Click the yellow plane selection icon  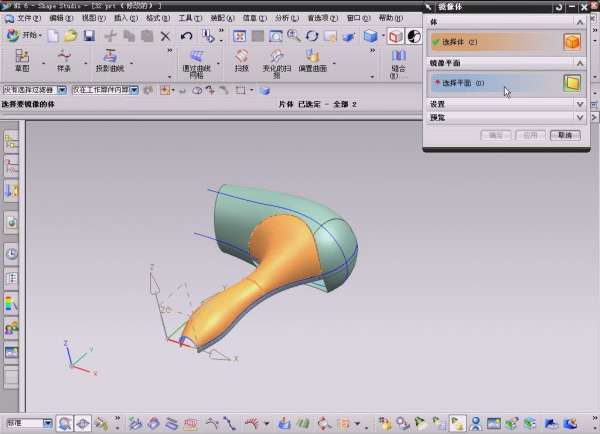572,82
